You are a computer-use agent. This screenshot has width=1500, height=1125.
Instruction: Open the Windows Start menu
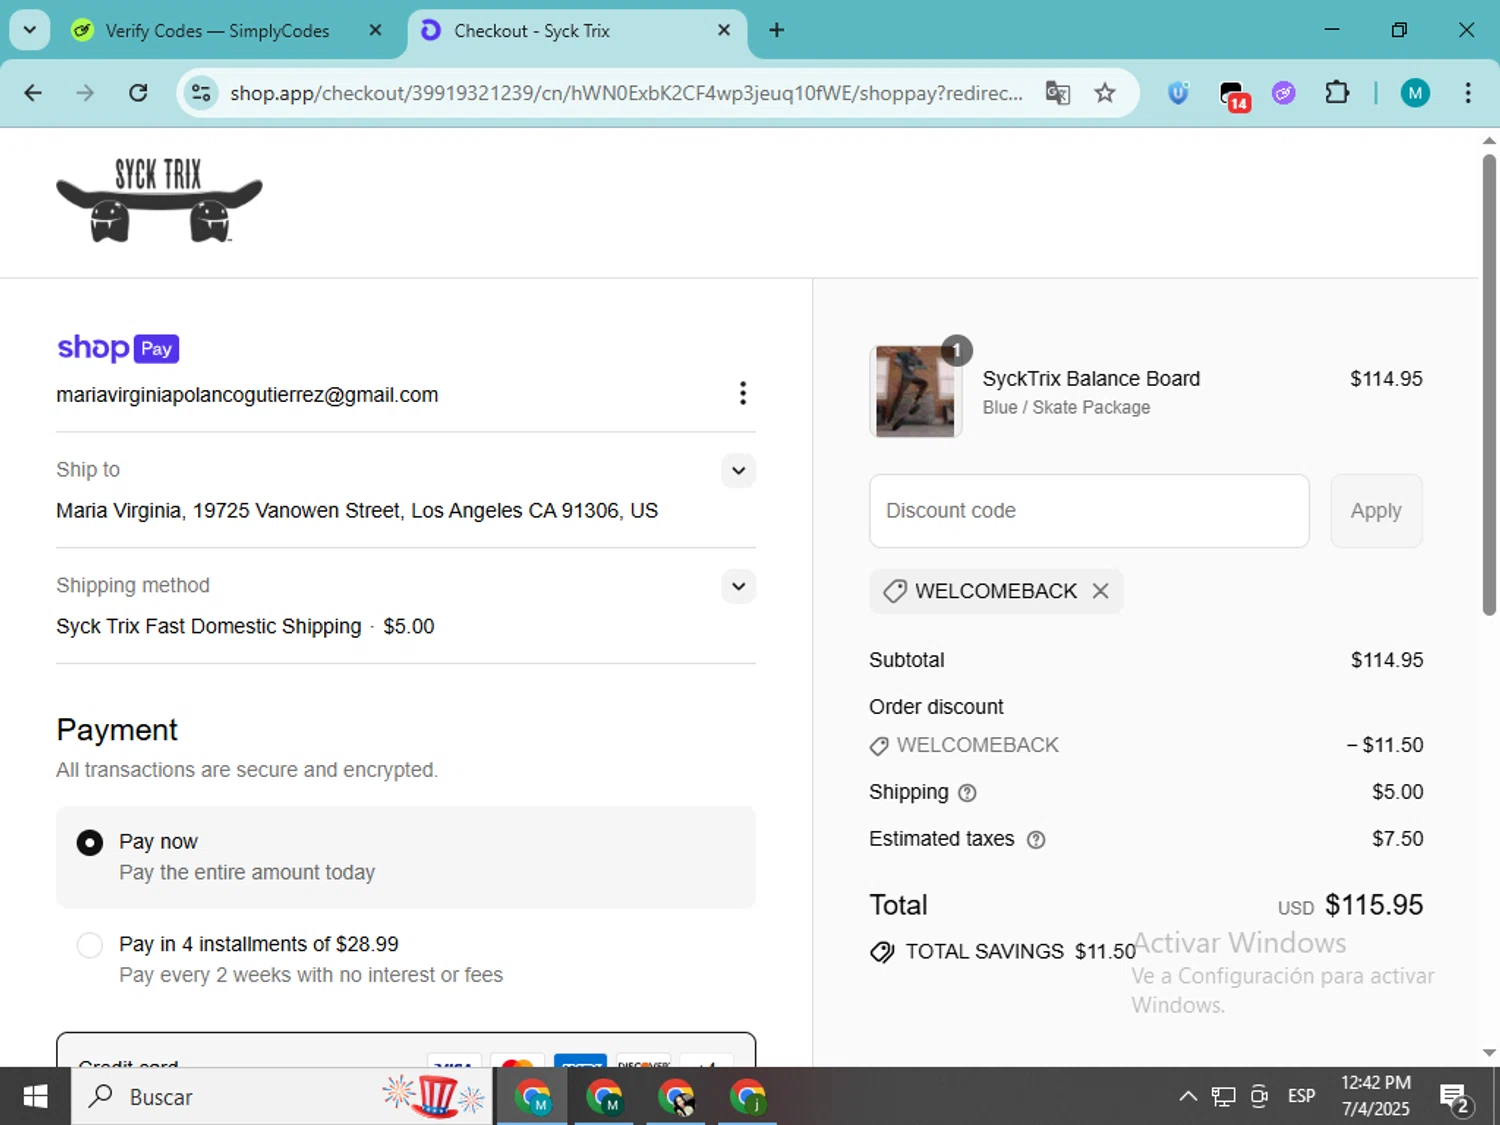(x=35, y=1097)
